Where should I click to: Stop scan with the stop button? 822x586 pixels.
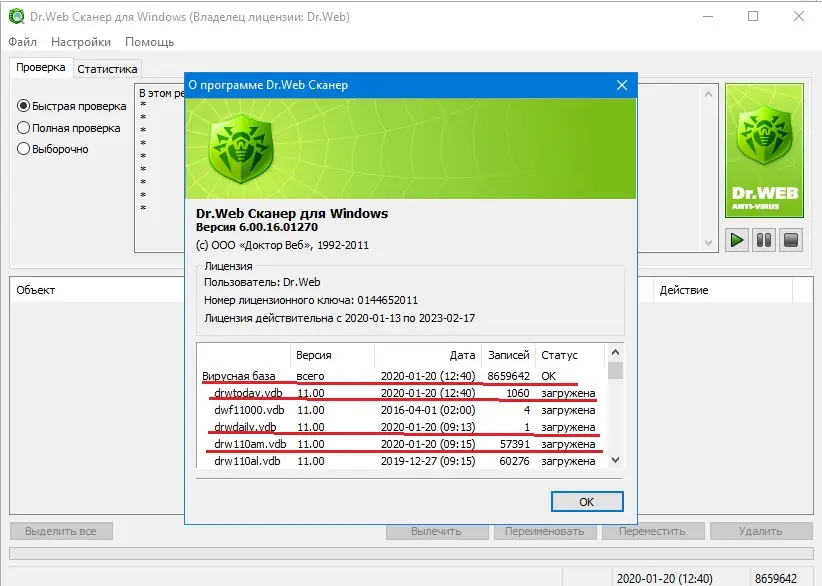[791, 241]
